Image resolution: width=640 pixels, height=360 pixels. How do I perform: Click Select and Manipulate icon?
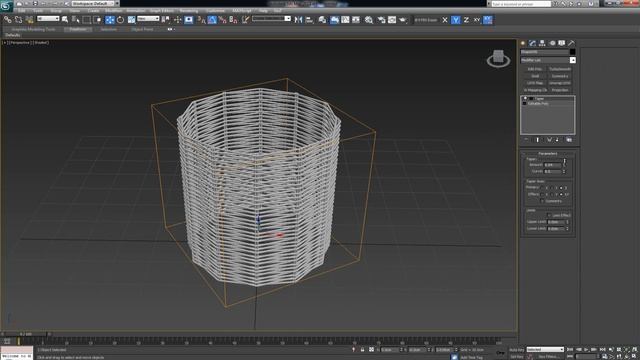[177, 20]
